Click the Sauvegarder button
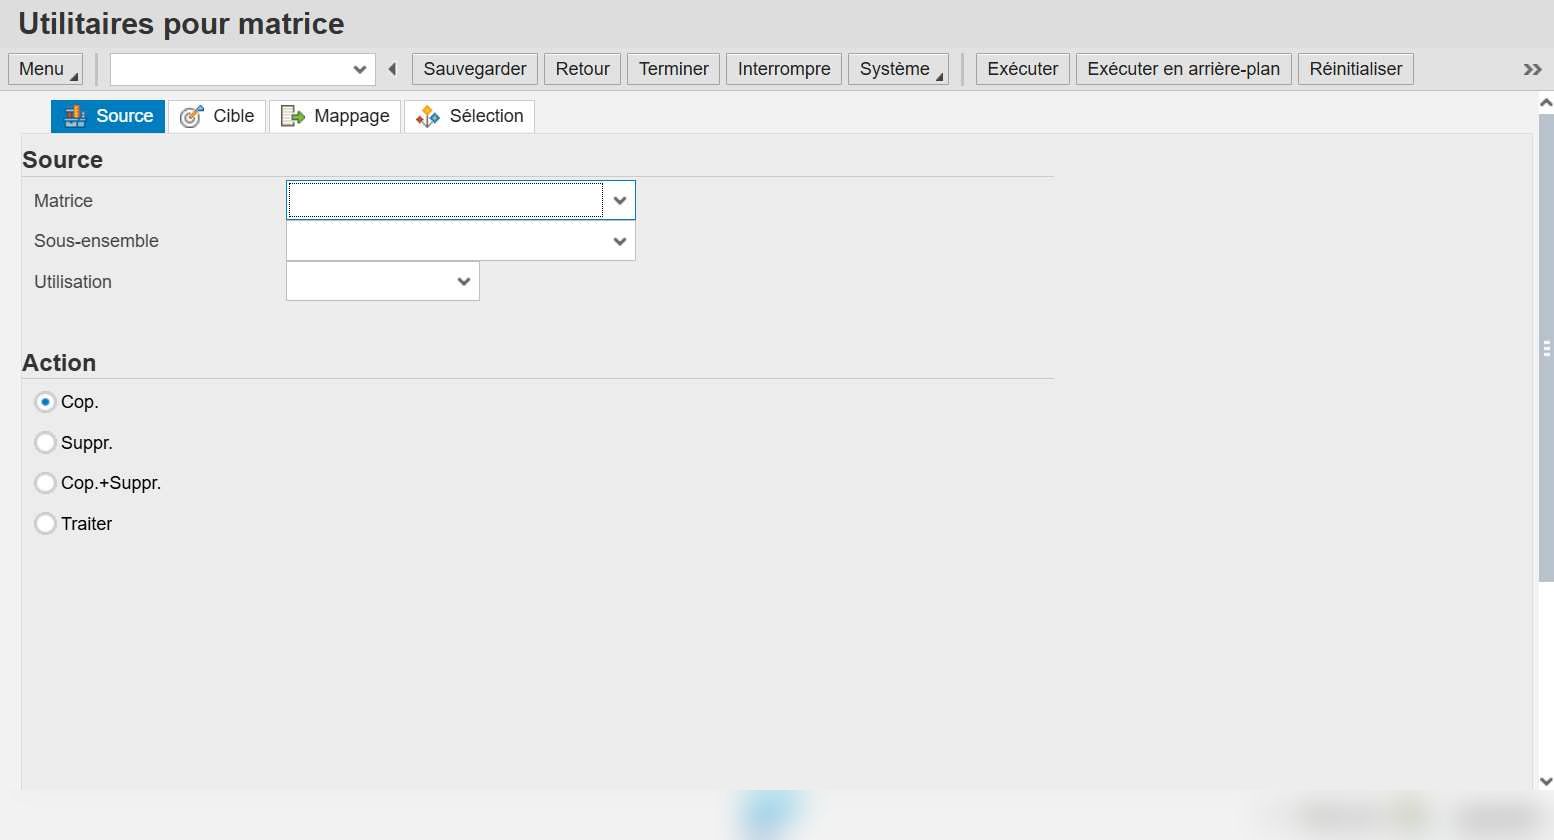Viewport: 1554px width, 840px height. (x=475, y=69)
